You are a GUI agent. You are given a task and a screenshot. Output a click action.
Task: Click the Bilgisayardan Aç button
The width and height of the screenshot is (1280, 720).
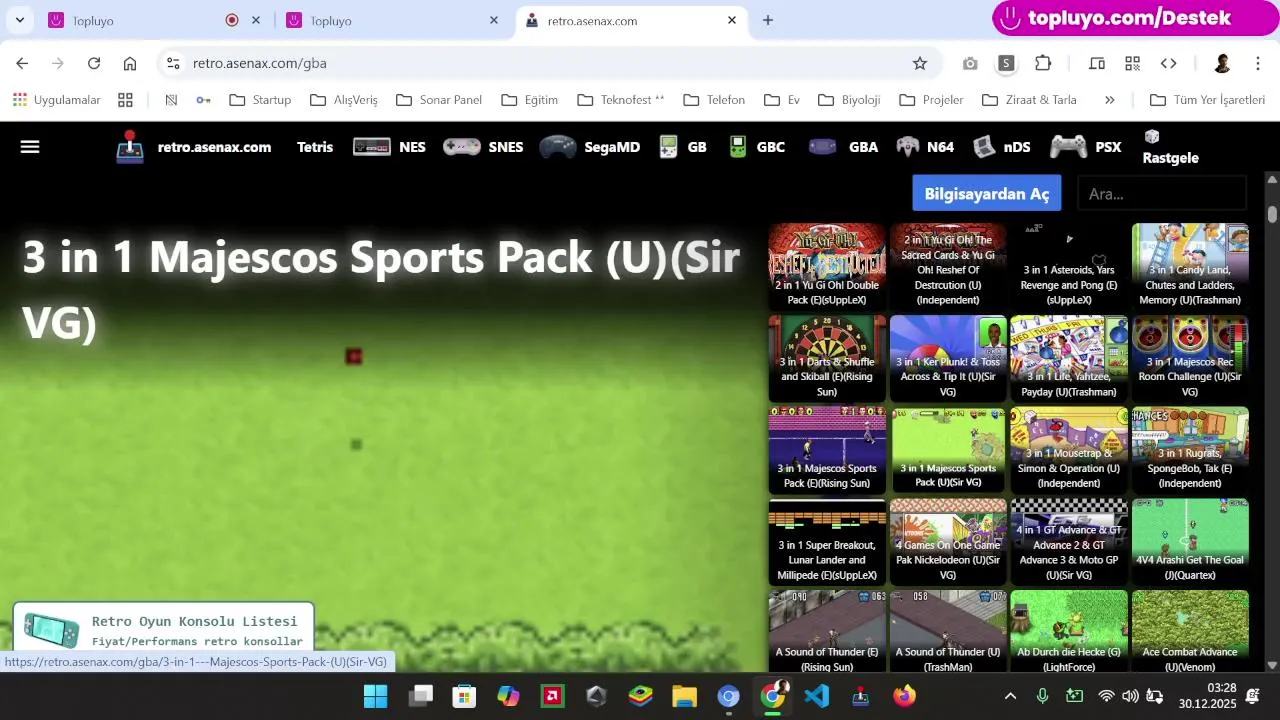[987, 193]
